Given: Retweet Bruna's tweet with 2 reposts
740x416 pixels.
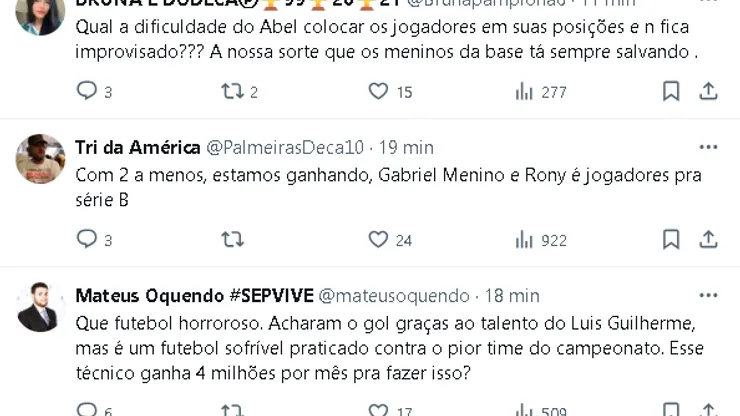Looking at the screenshot, I should point(233,92).
